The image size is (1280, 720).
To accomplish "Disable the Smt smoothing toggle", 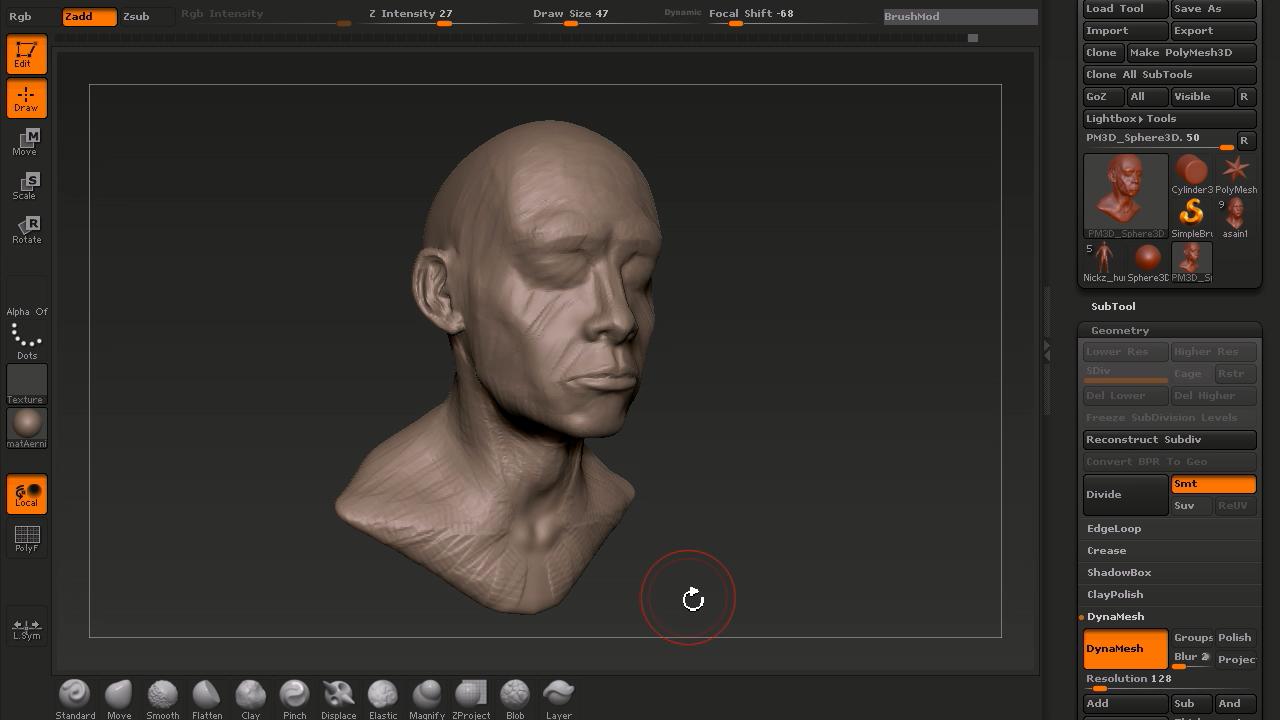I will pyautogui.click(x=1212, y=484).
